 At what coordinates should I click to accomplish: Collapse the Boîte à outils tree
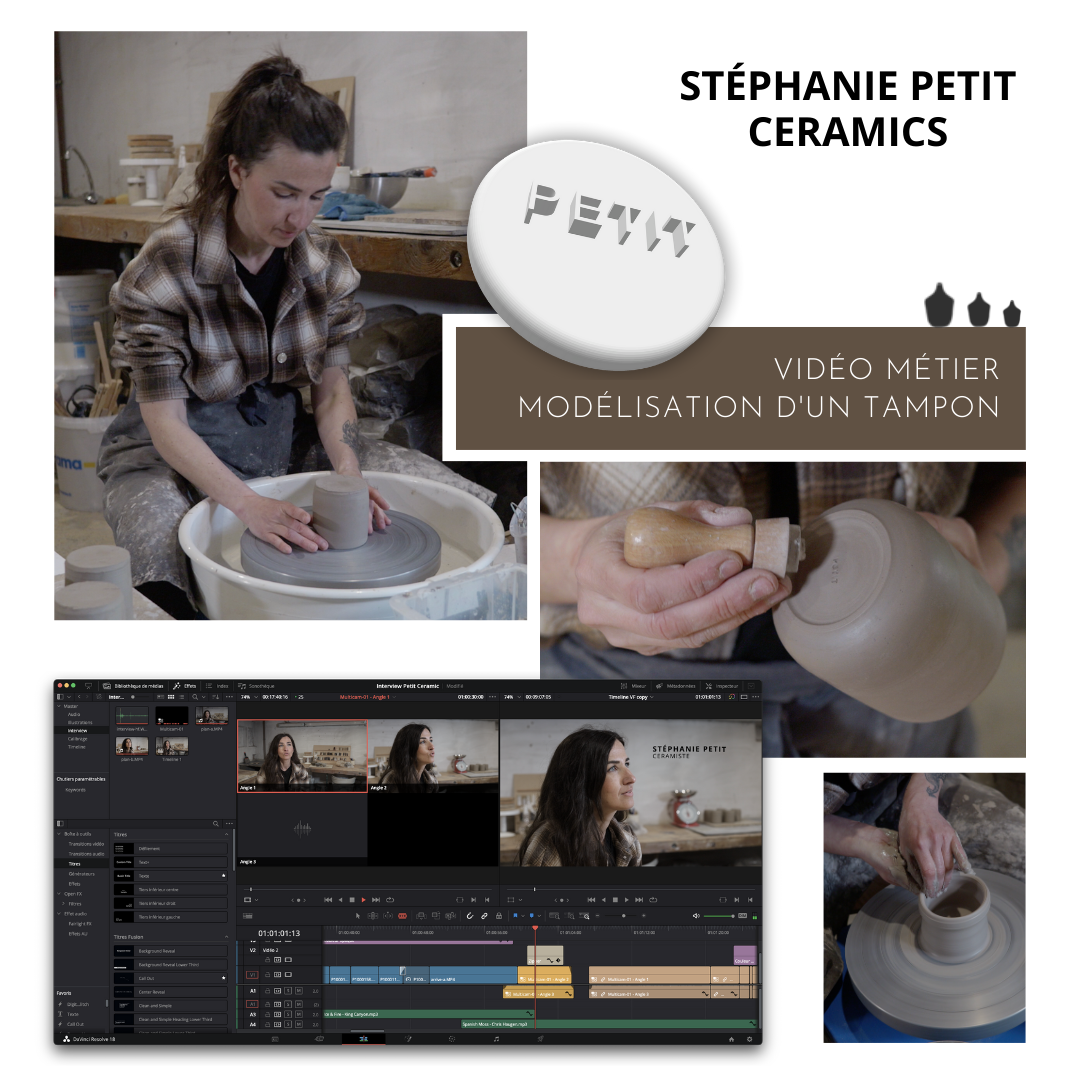point(59,834)
